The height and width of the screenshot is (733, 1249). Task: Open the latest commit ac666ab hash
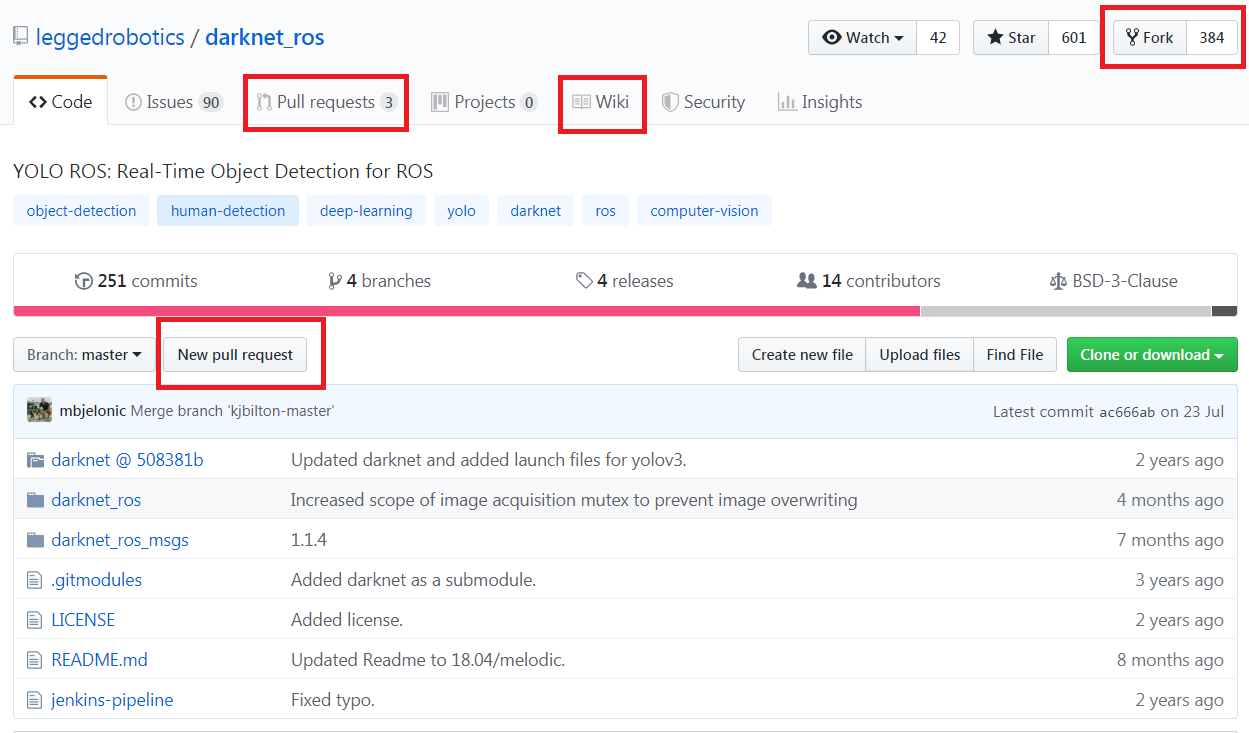pyautogui.click(x=1127, y=412)
